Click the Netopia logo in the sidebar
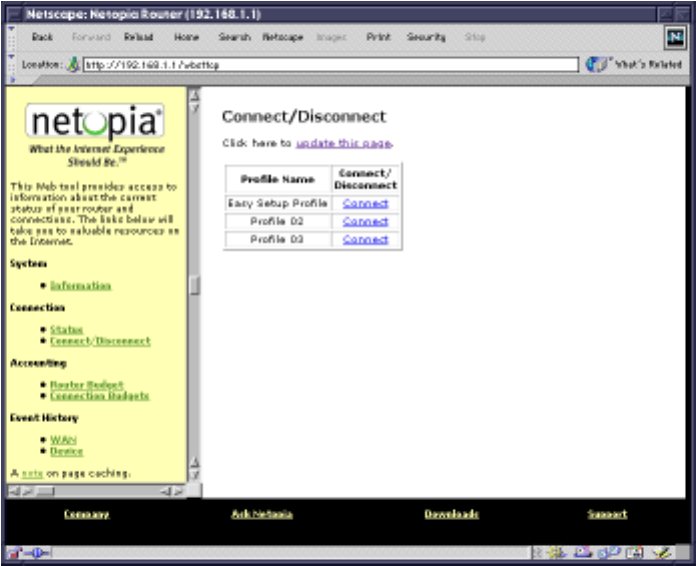696x566 pixels. (95, 121)
